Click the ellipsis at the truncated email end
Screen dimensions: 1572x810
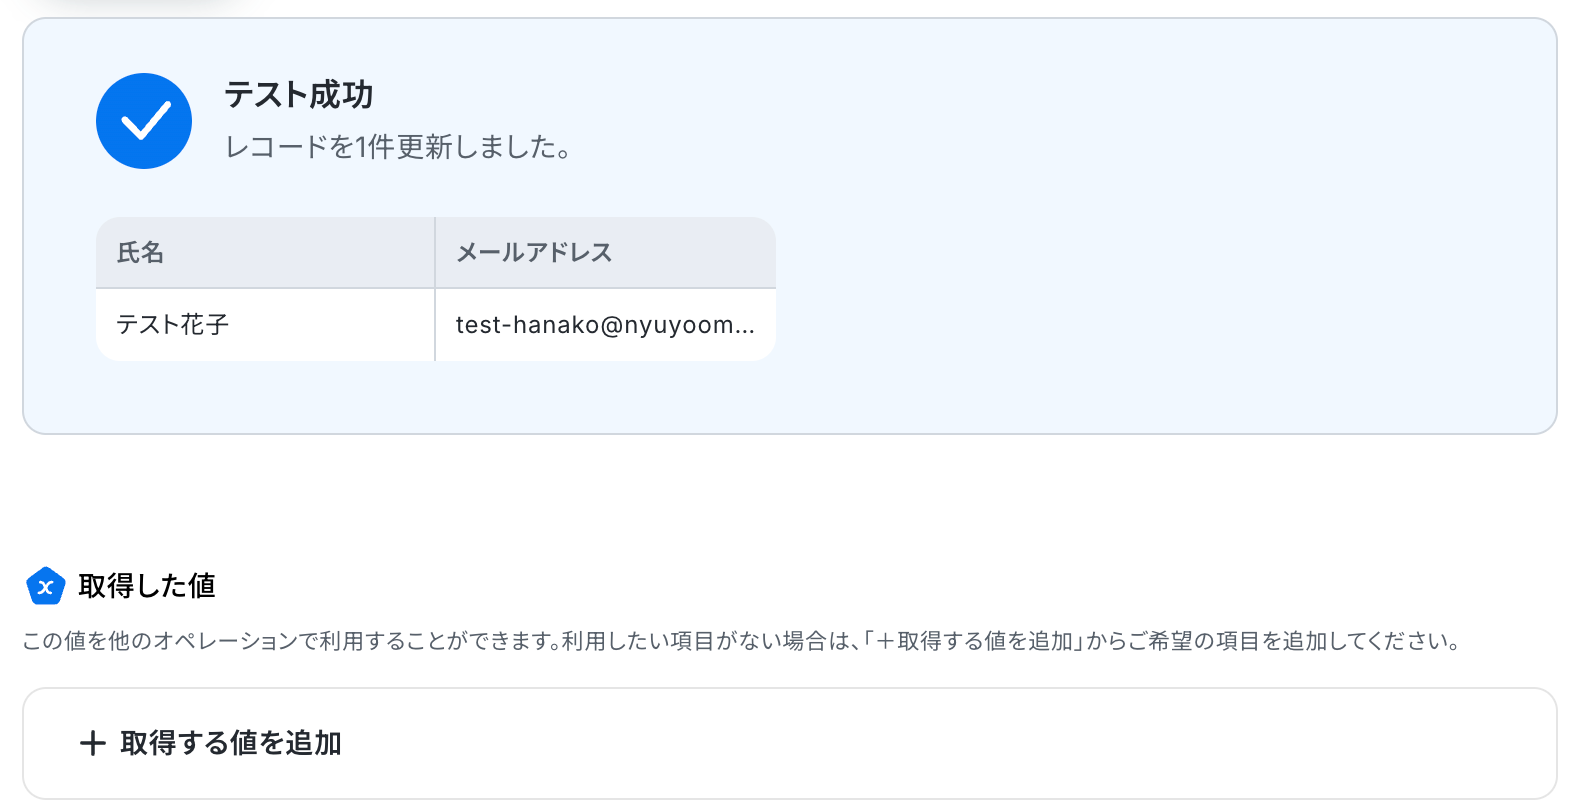click(x=744, y=327)
